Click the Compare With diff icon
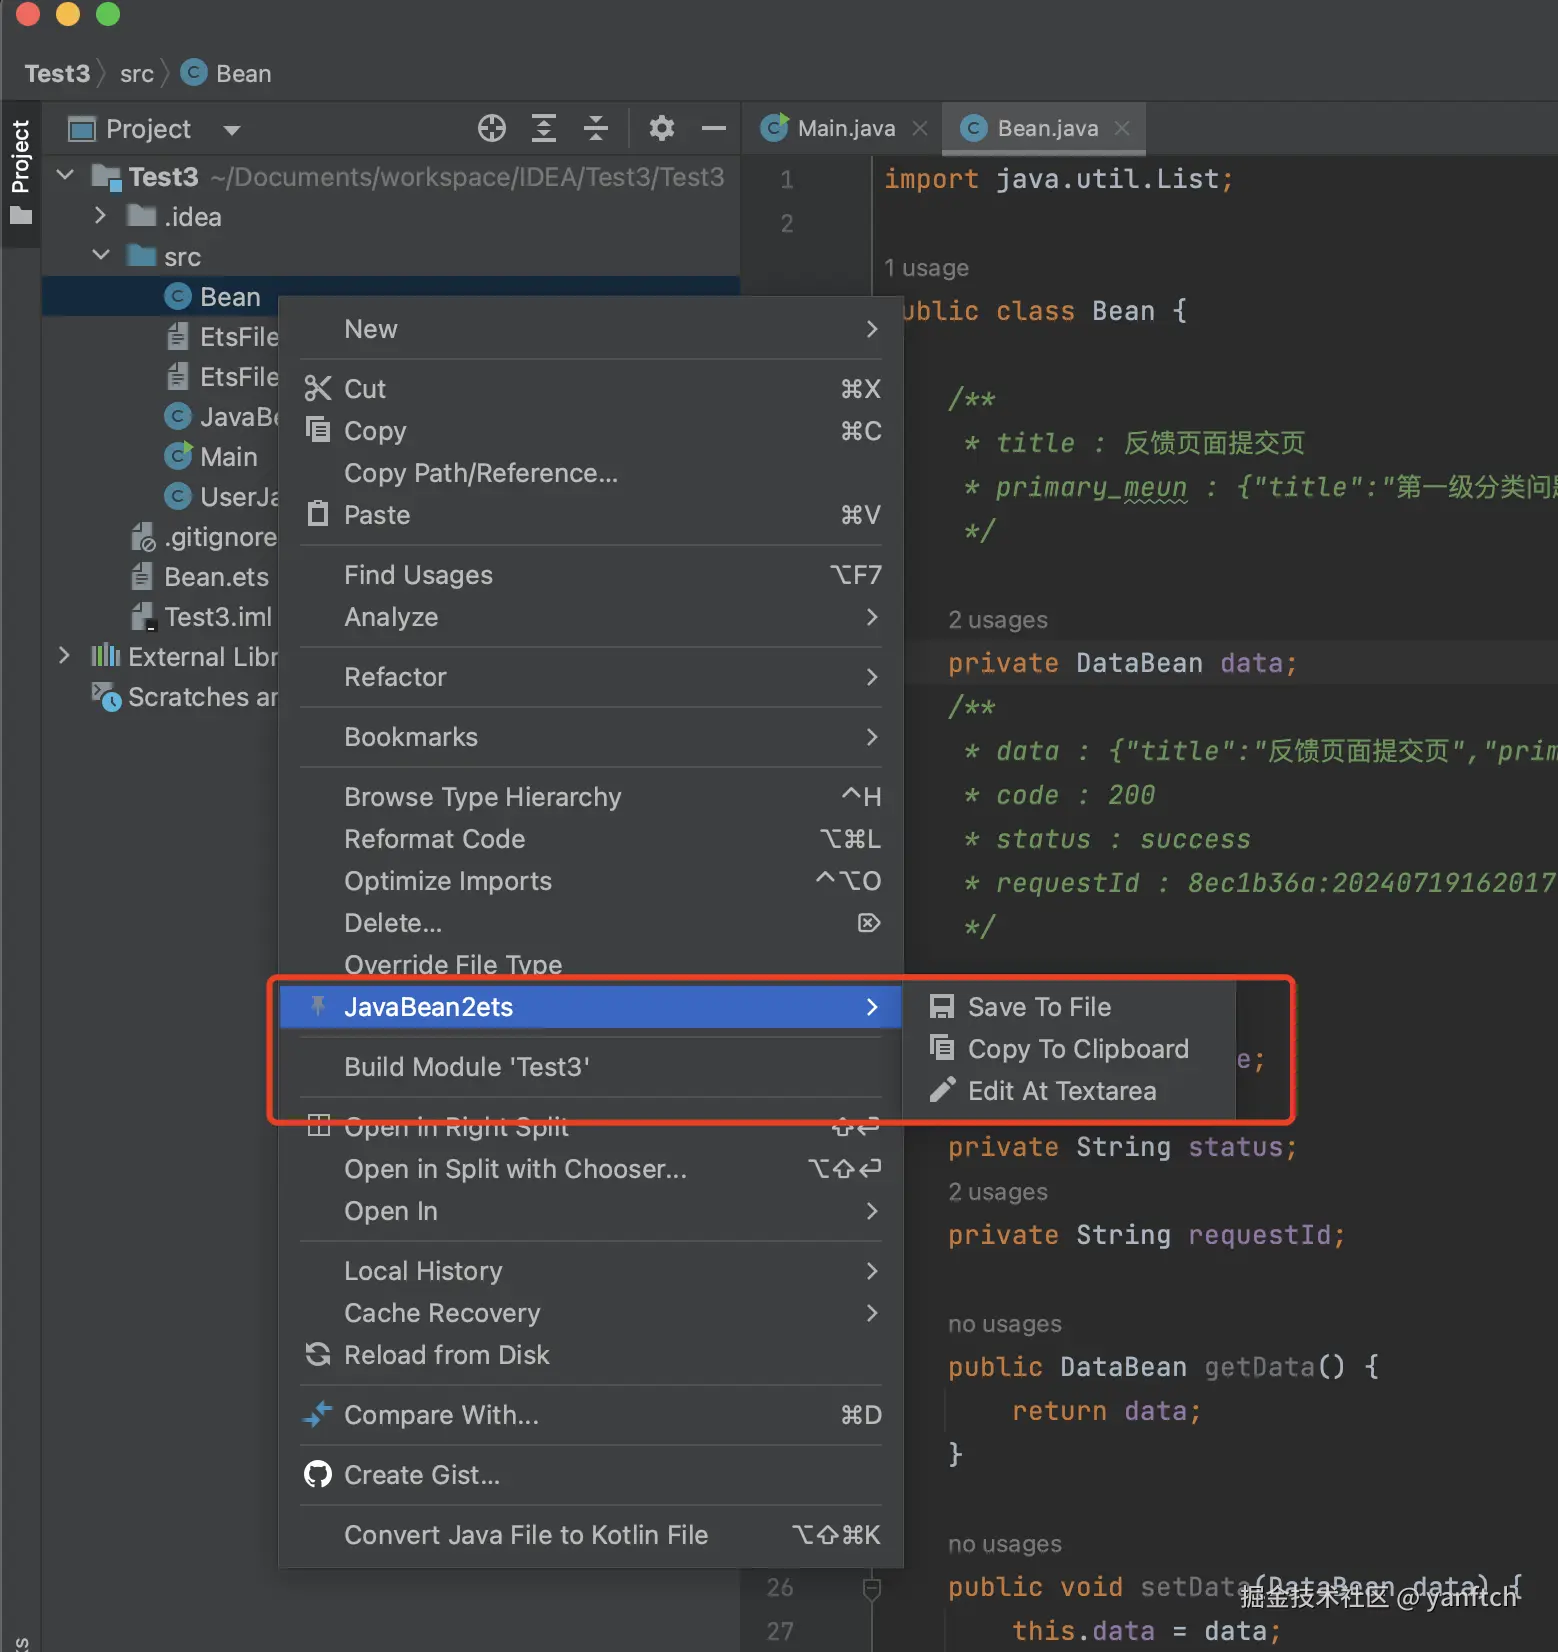The width and height of the screenshot is (1558, 1652). pos(318,1414)
